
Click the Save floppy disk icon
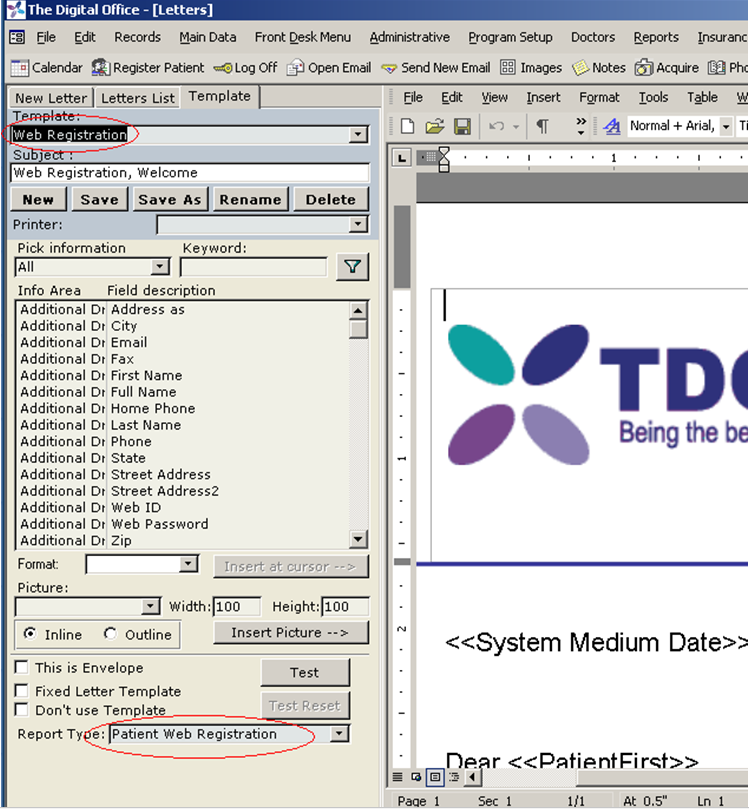pyautogui.click(x=462, y=126)
